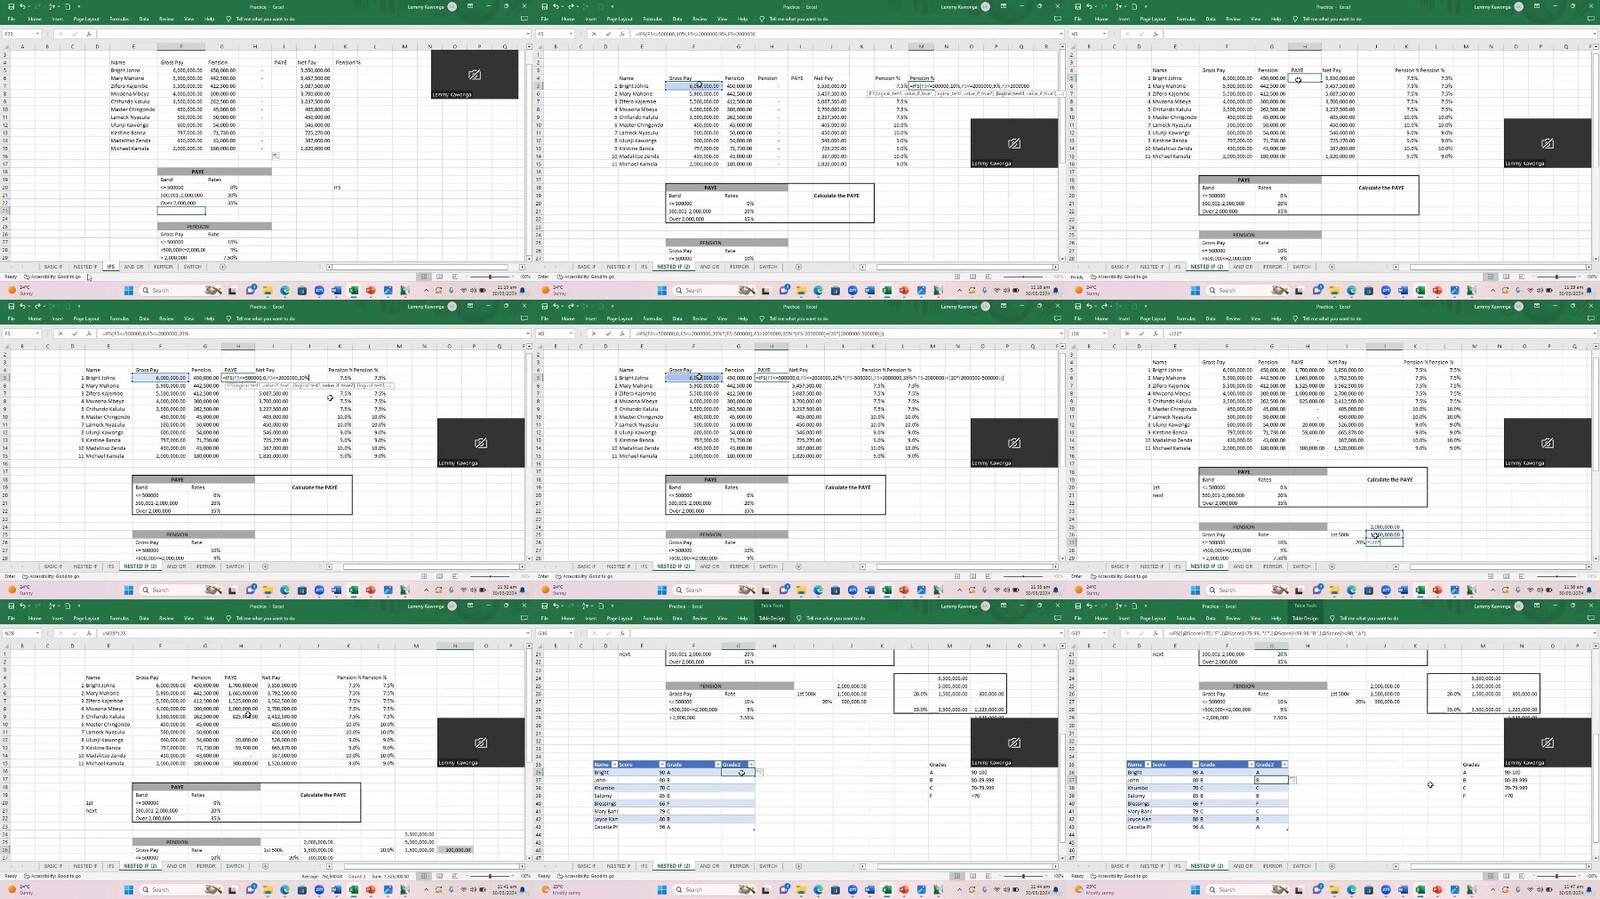
Task: Cancel formula entry in middle-right screenshot
Action: (x=1126, y=333)
